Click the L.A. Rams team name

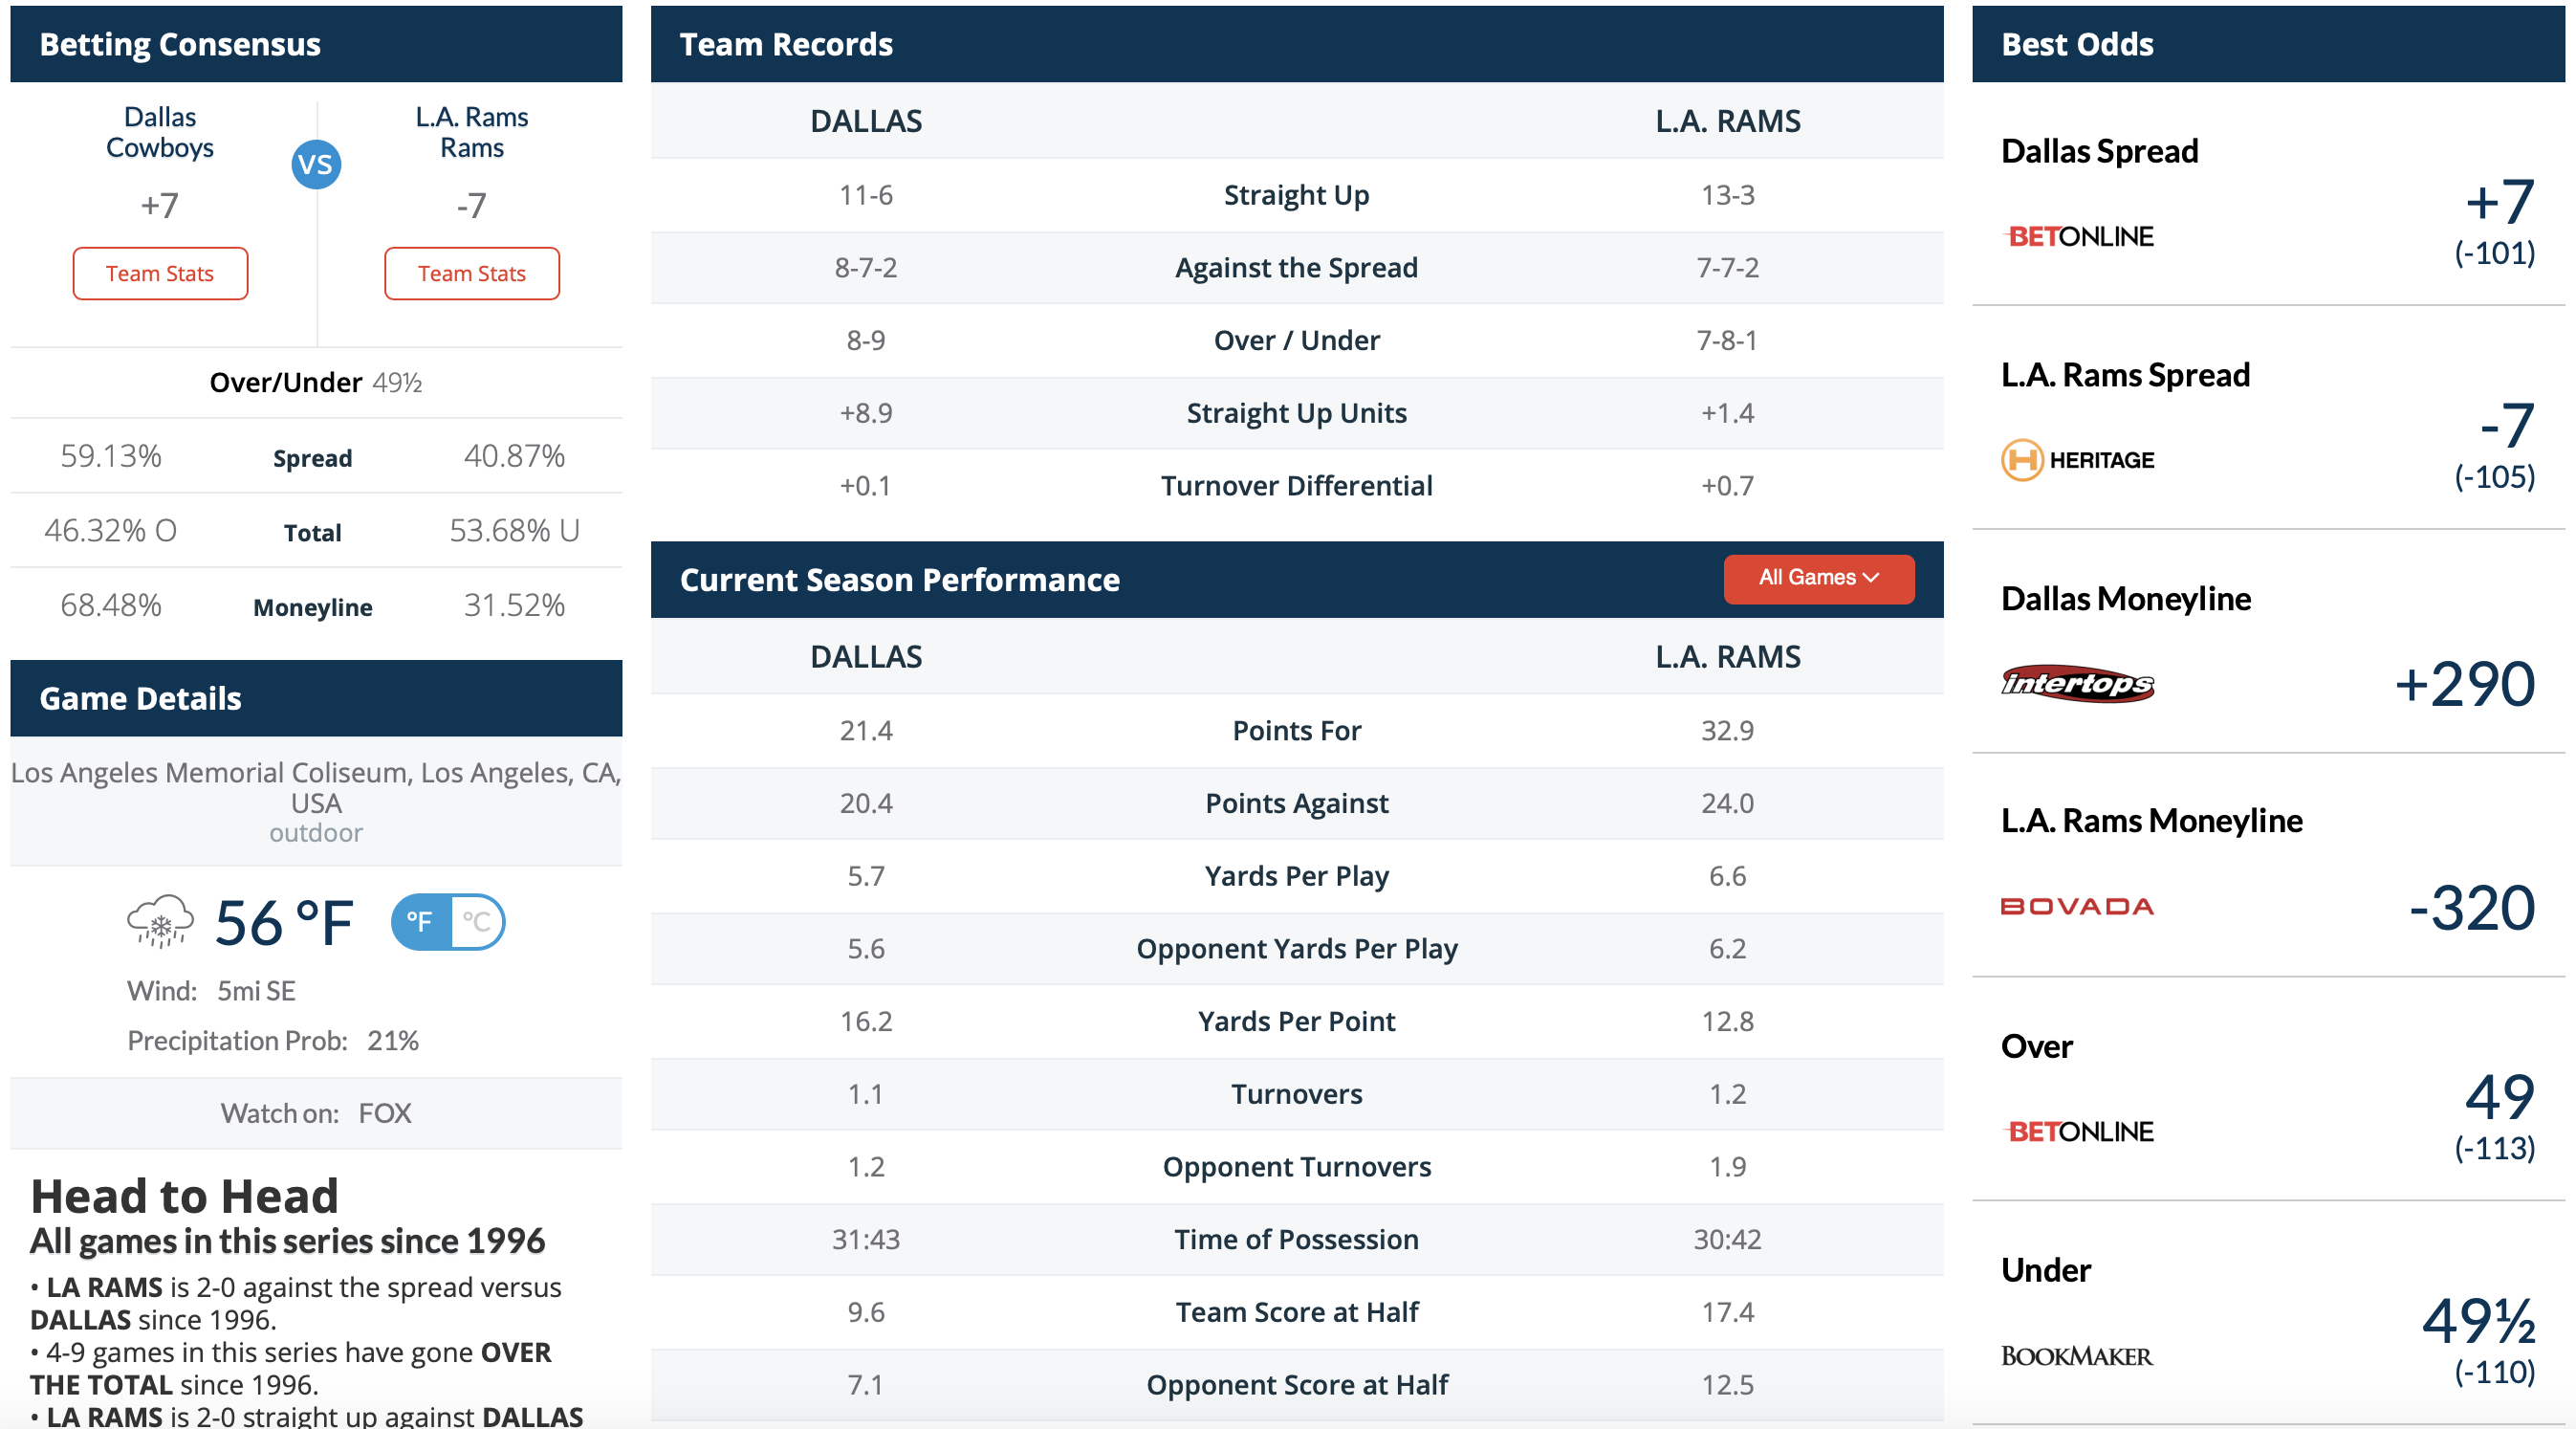(472, 132)
